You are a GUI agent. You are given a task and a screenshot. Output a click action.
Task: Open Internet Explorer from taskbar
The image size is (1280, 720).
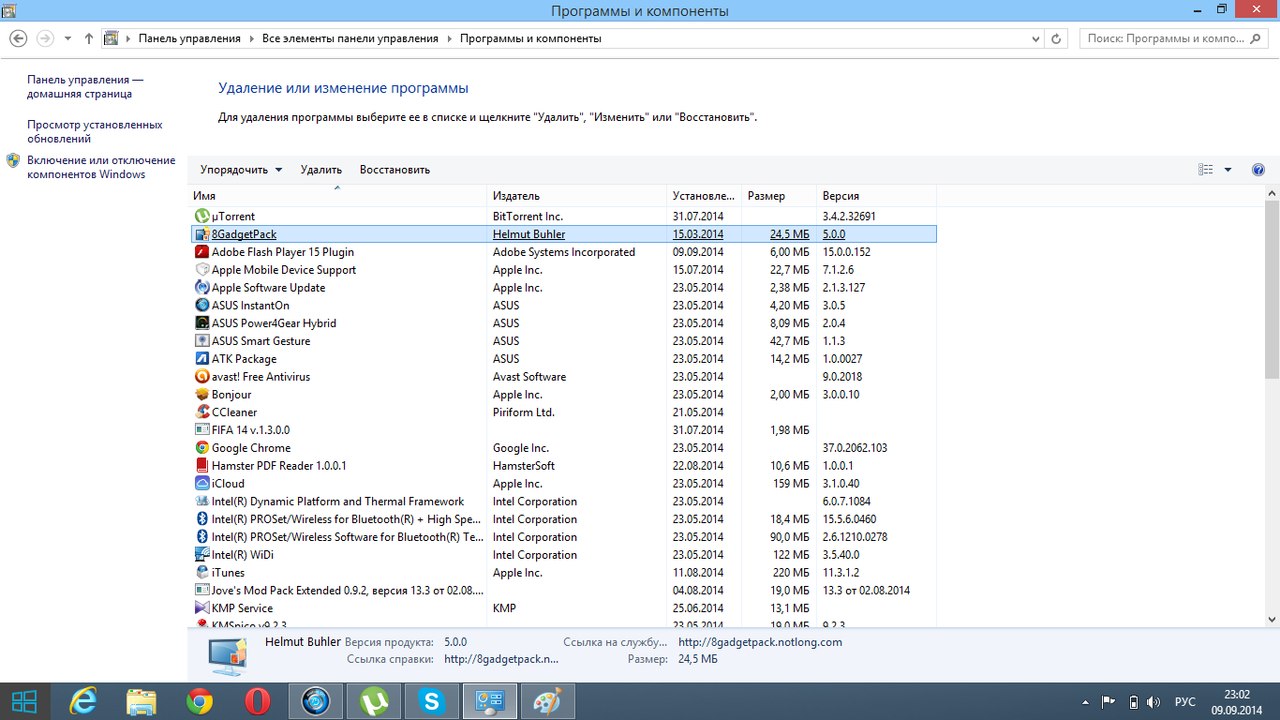pyautogui.click(x=83, y=701)
